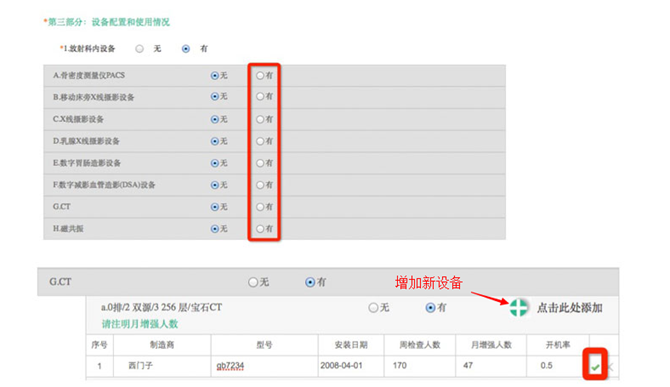Pick 无 for C.X线摄影设备
The height and width of the screenshot is (387, 670).
[215, 120]
